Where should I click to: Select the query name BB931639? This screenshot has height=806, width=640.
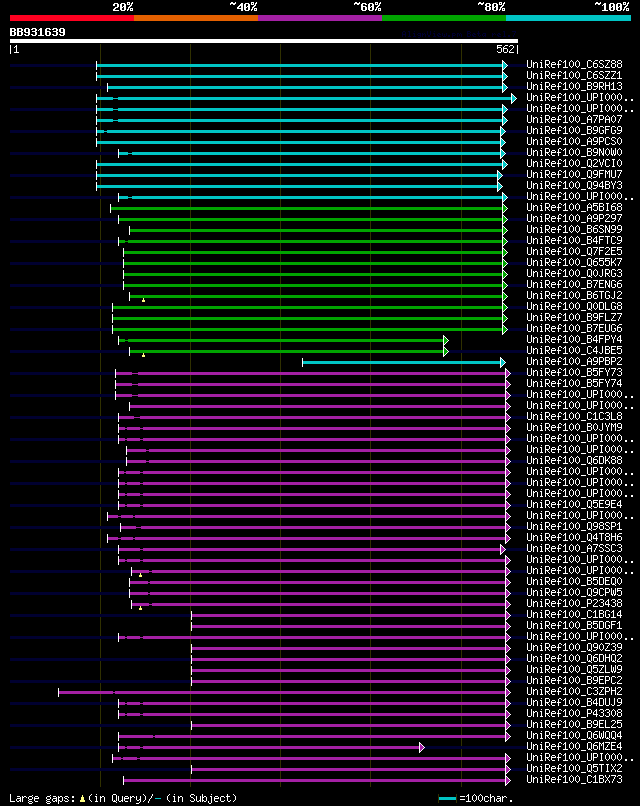click(38, 32)
